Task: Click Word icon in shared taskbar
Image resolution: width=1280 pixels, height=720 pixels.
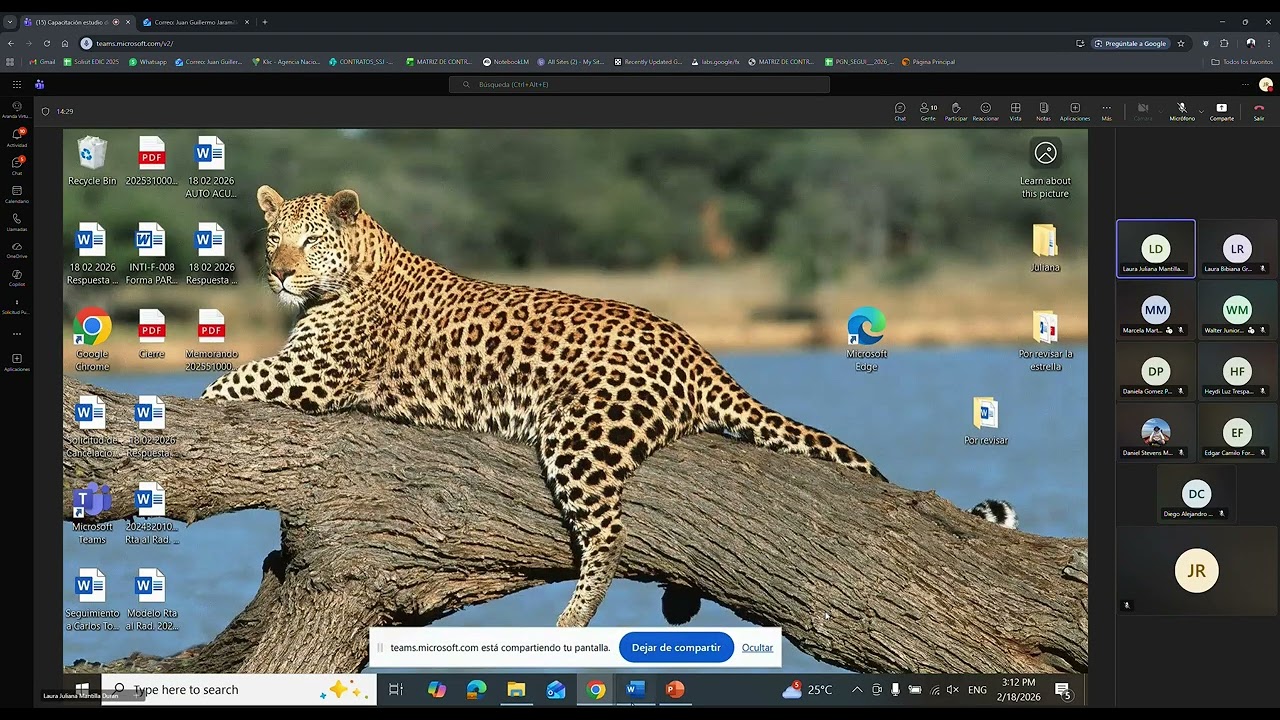Action: (635, 689)
